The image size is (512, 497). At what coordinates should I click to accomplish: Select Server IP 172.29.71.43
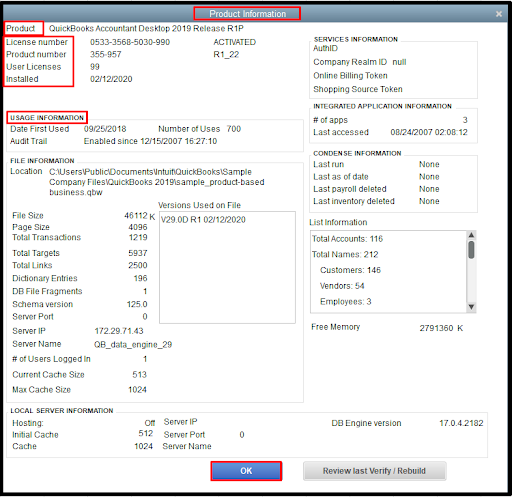click(x=119, y=331)
